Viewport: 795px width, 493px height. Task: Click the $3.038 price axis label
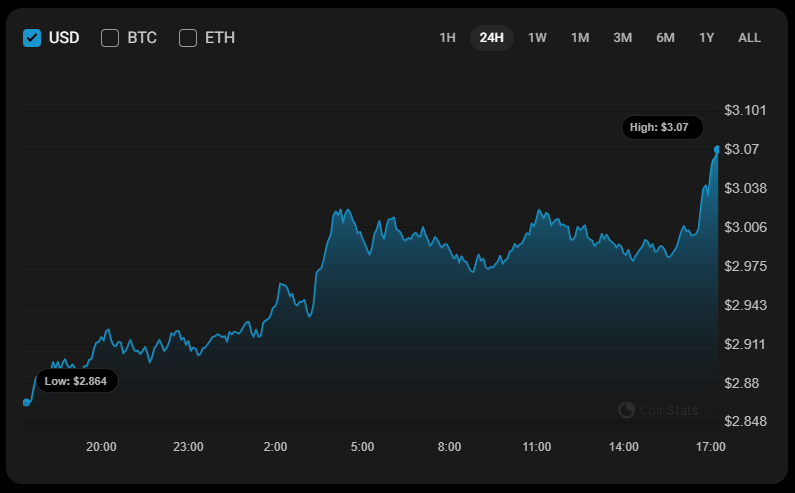(744, 188)
